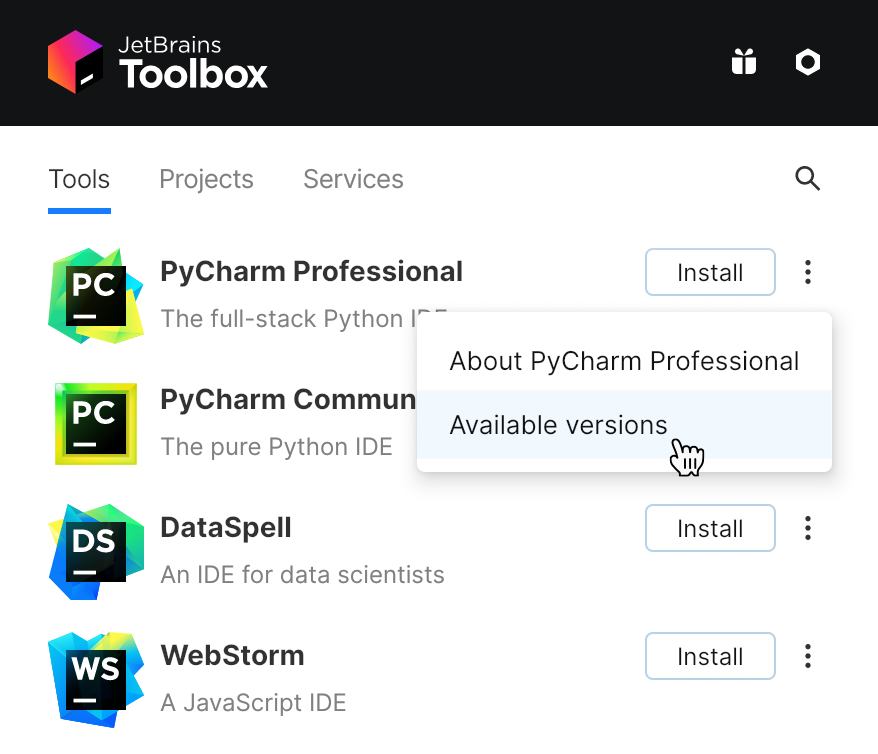Click the WebStorm app icon
This screenshot has height=754, width=878.
(x=95, y=679)
